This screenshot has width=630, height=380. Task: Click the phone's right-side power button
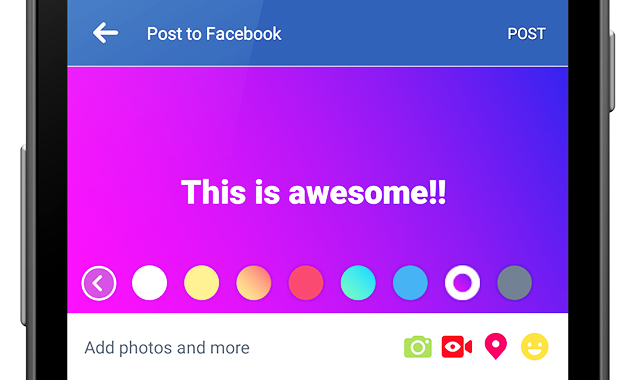pyautogui.click(x=612, y=72)
